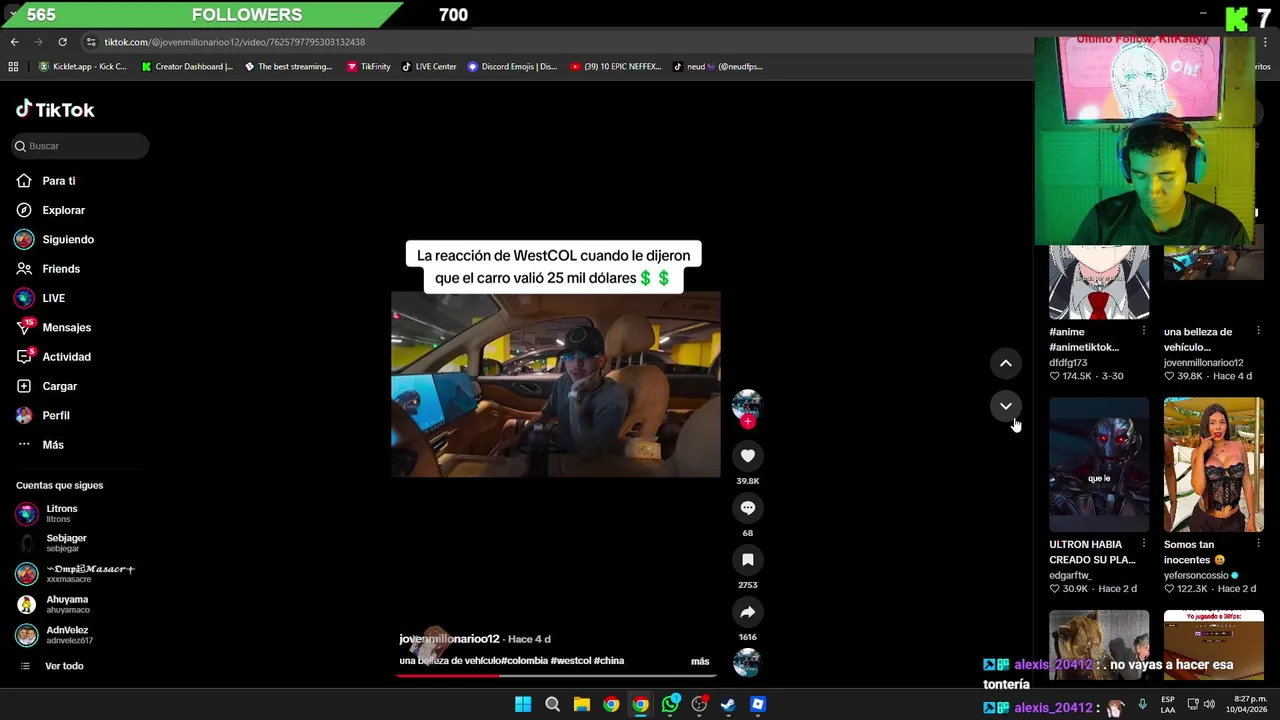Expand caption with 'más'
Viewport: 1280px width, 720px height.
click(700, 661)
